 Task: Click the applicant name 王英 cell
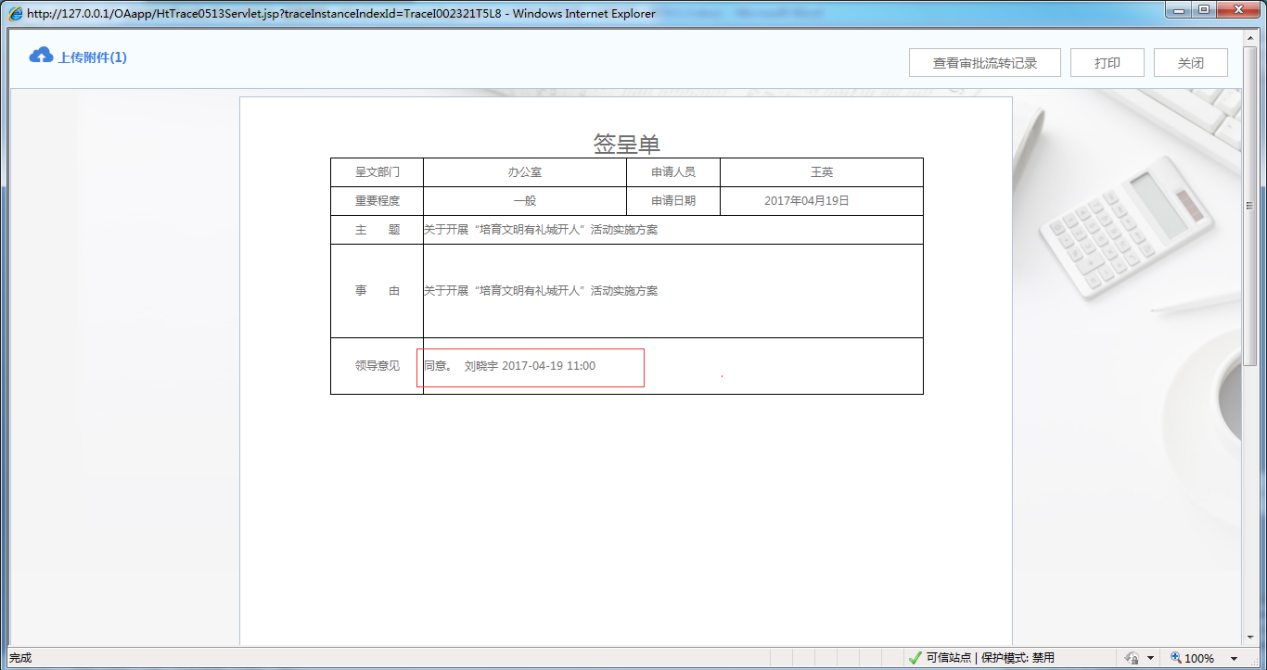[x=821, y=171]
